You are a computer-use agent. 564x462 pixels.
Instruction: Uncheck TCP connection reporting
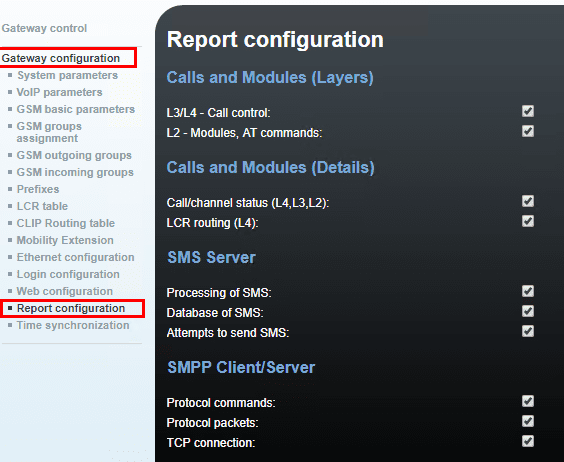pos(528,441)
